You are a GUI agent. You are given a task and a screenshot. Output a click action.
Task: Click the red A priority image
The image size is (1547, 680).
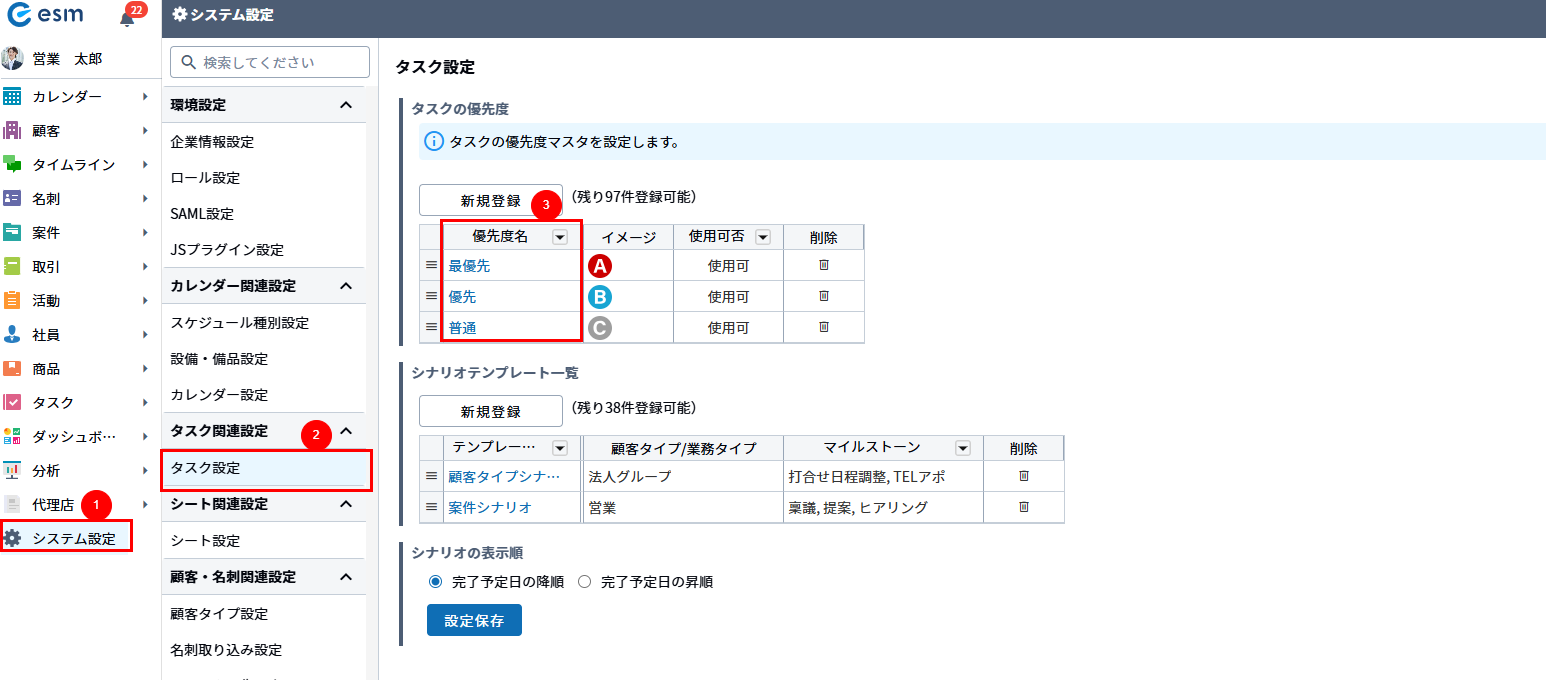click(600, 265)
